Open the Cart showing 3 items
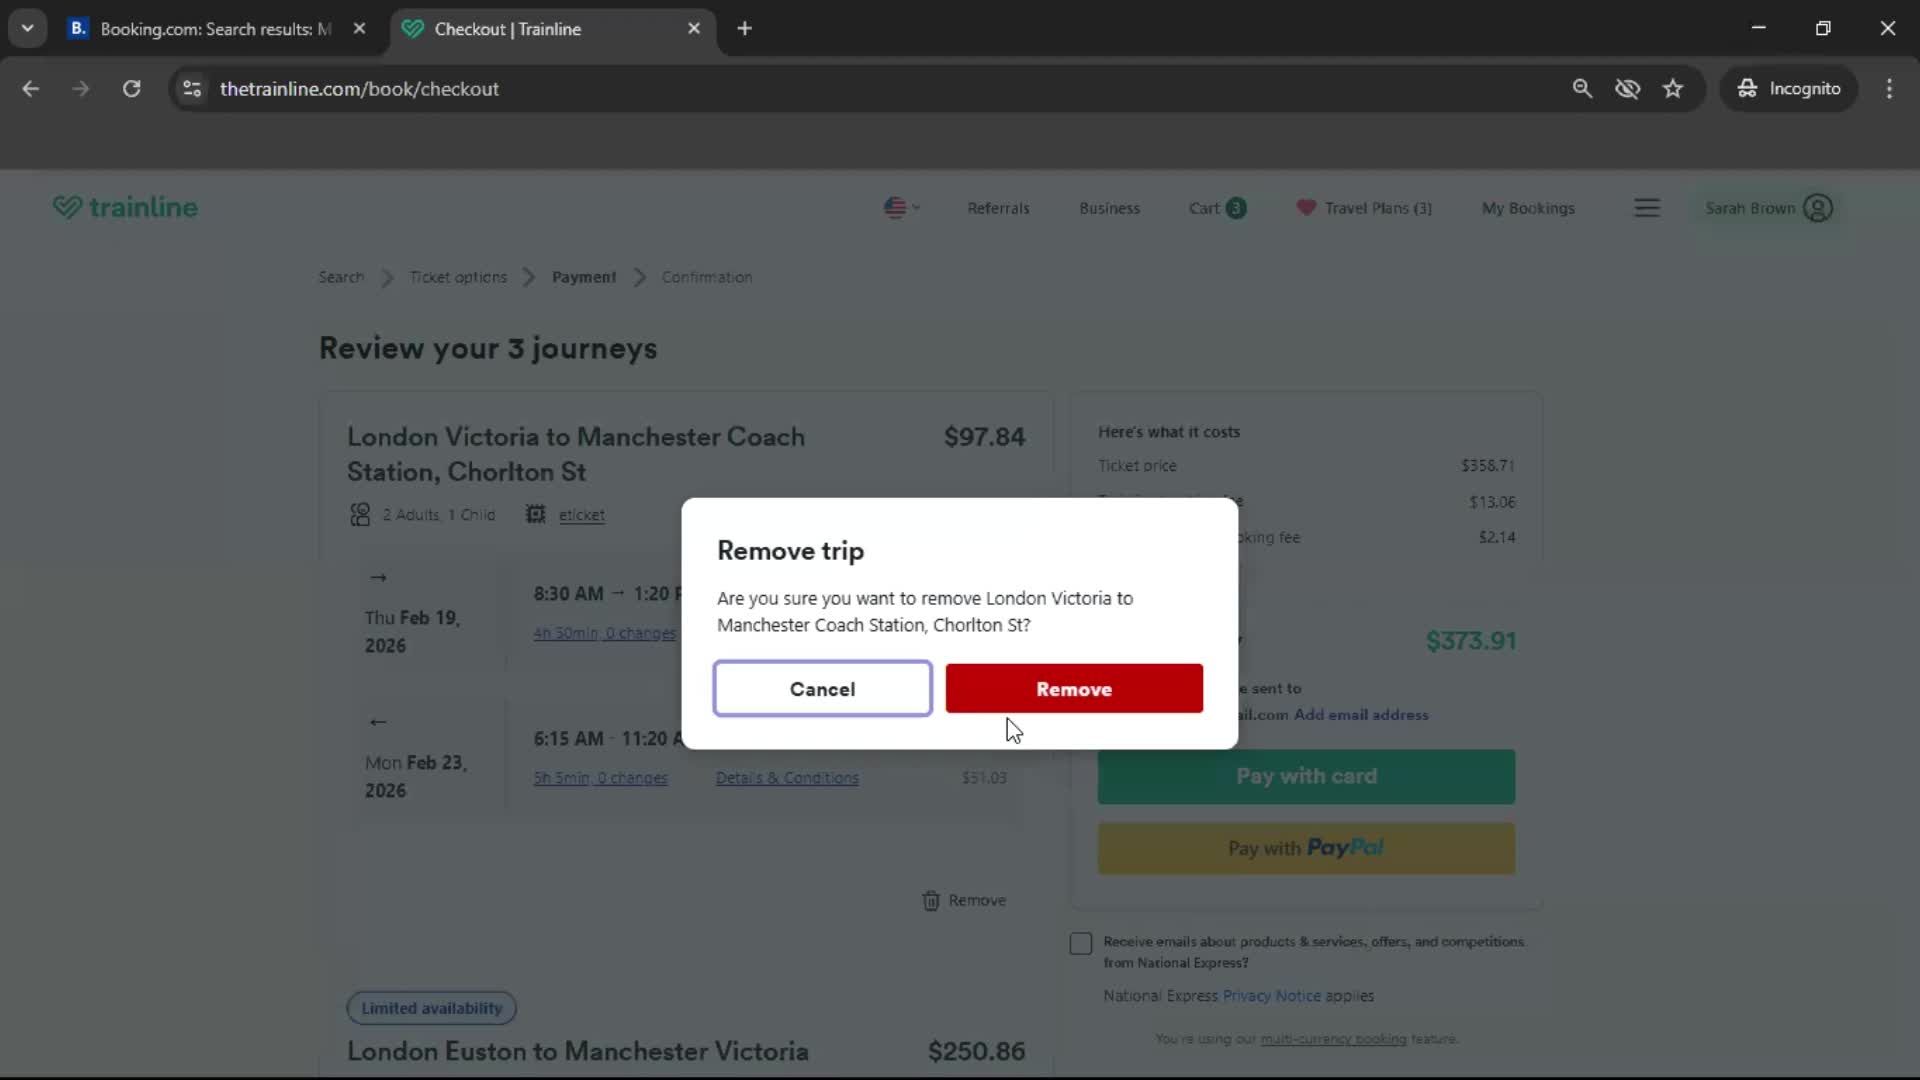 [x=1216, y=208]
